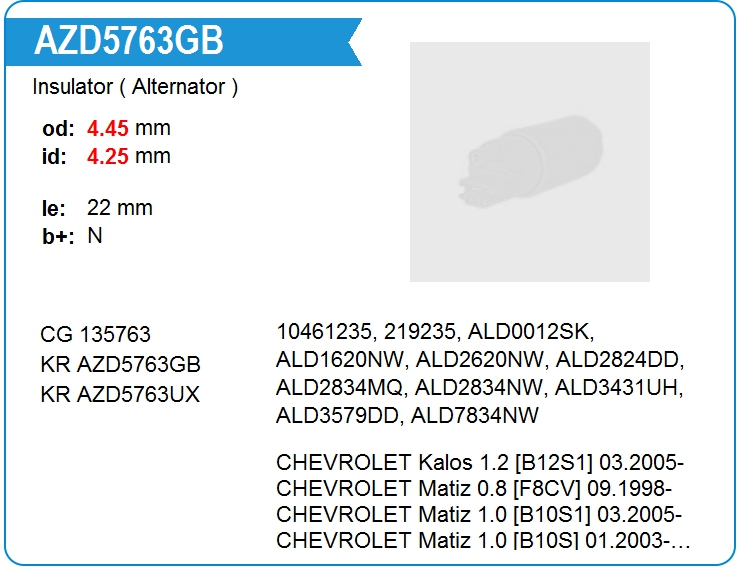Click the od value 4.45 mm
The width and height of the screenshot is (740, 576).
point(128,128)
